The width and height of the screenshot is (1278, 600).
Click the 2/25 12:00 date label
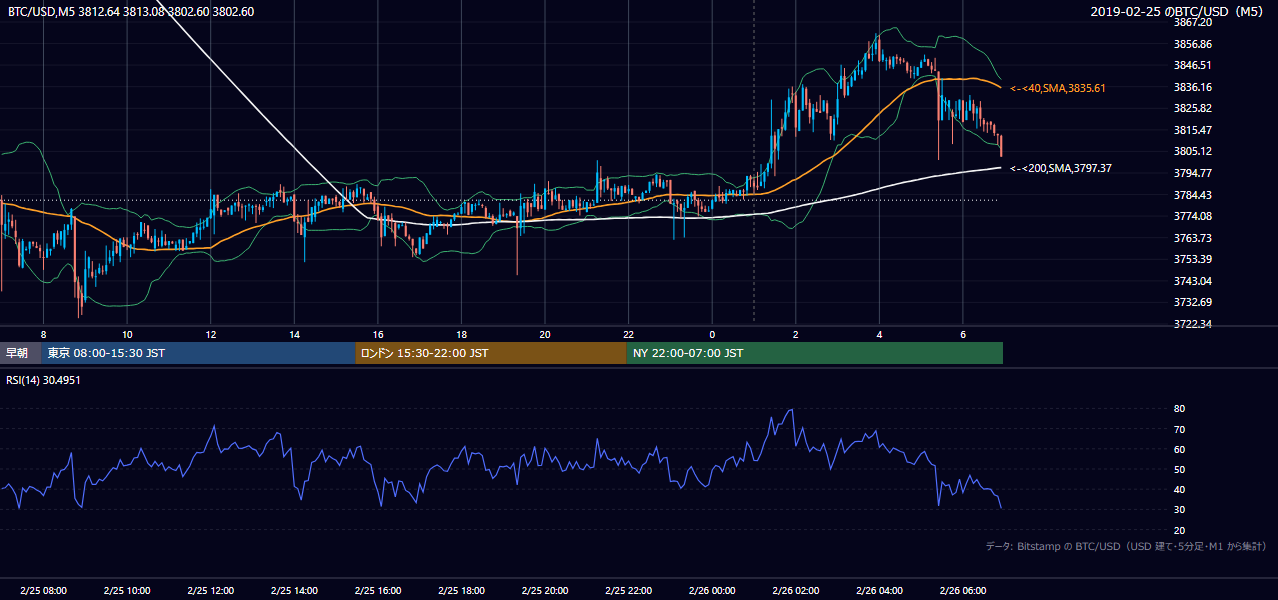click(x=210, y=591)
